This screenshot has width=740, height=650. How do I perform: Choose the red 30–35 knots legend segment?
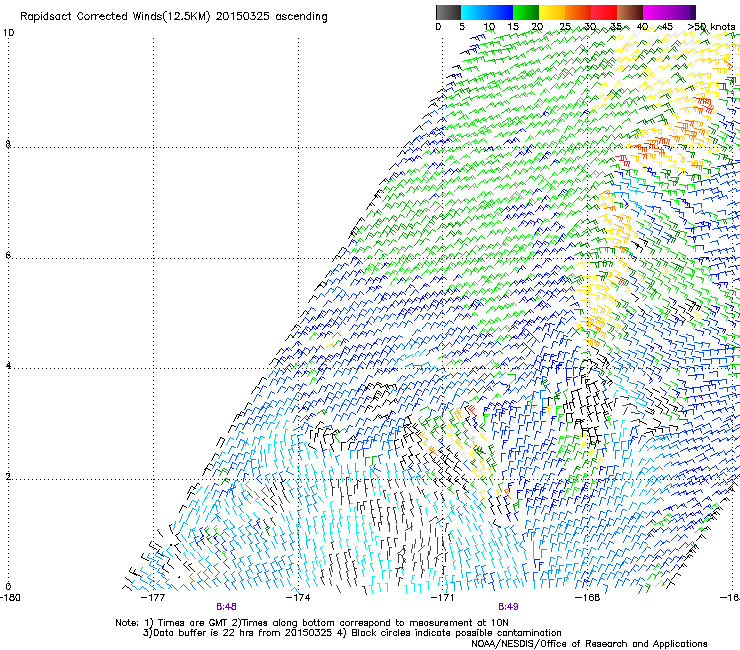[604, 12]
